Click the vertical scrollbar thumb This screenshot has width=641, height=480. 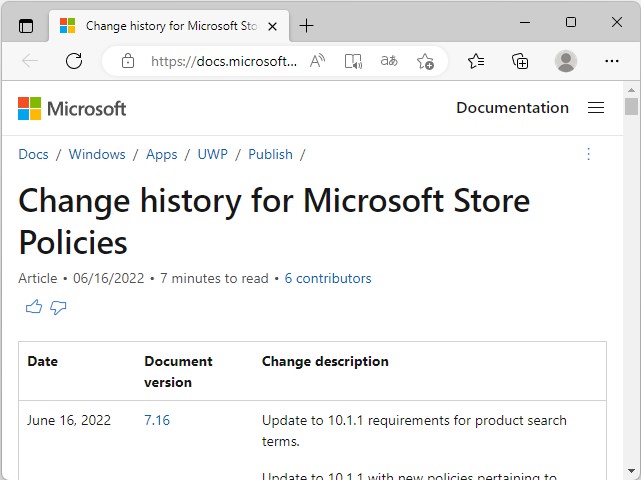pos(631,107)
